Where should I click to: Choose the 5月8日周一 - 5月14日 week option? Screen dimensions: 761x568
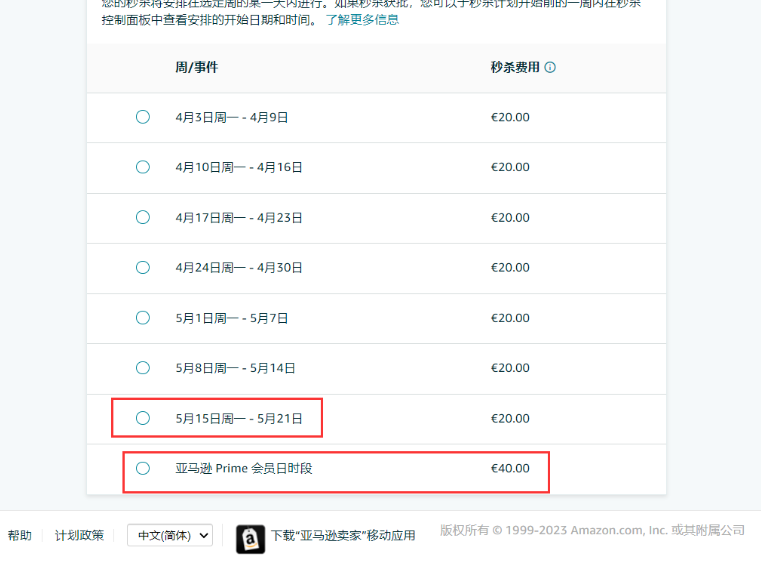143,368
